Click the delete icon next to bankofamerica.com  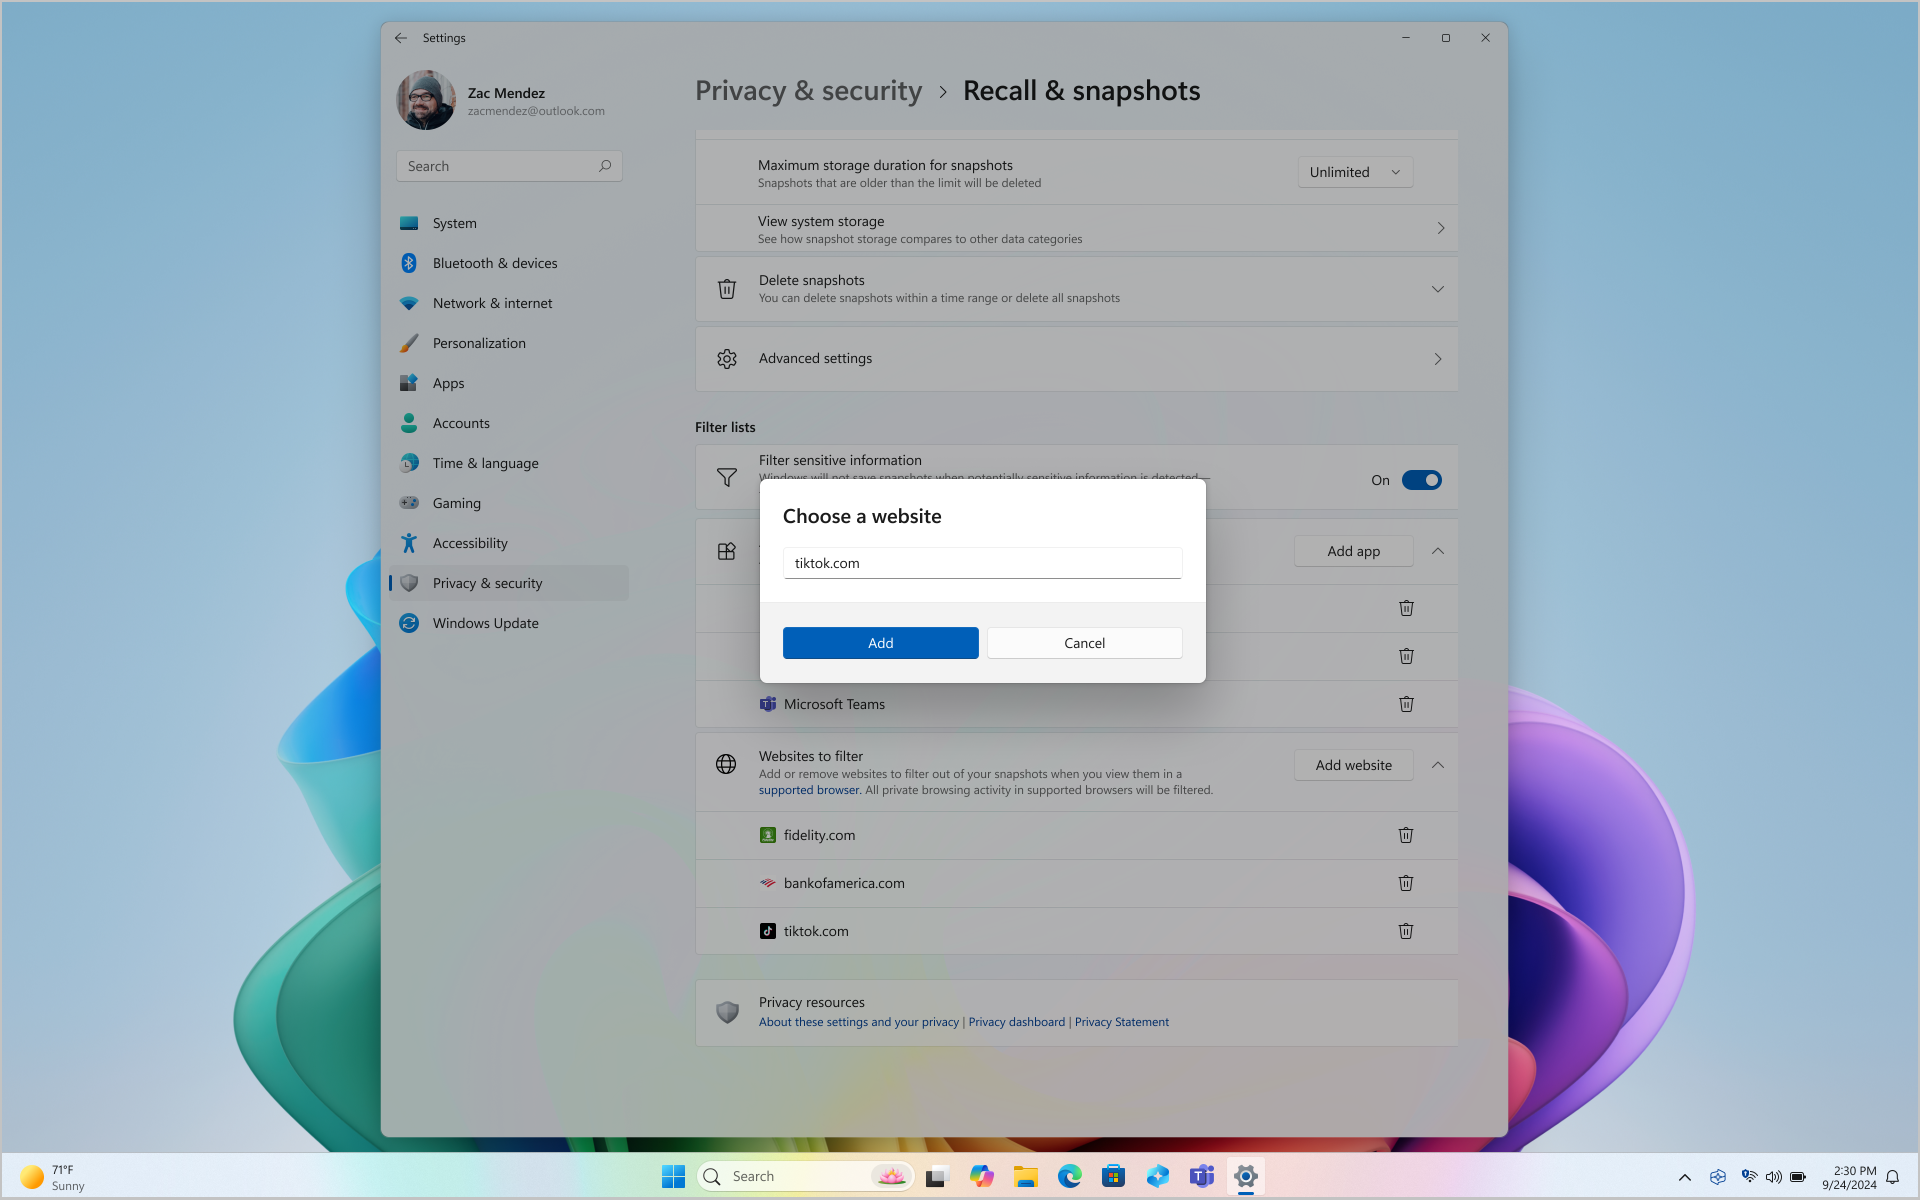click(1406, 882)
